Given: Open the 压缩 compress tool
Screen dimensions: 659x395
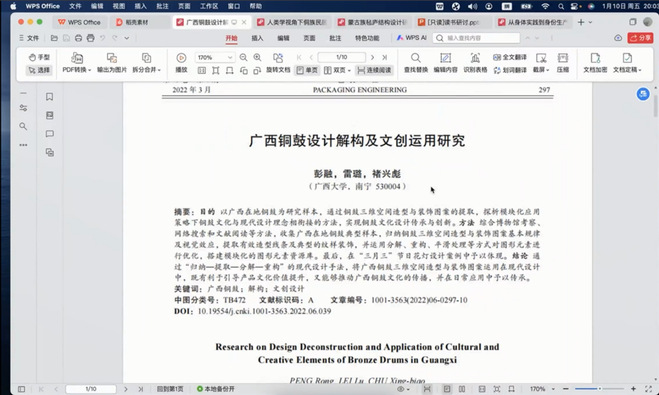Looking at the screenshot, I should coord(563,63).
